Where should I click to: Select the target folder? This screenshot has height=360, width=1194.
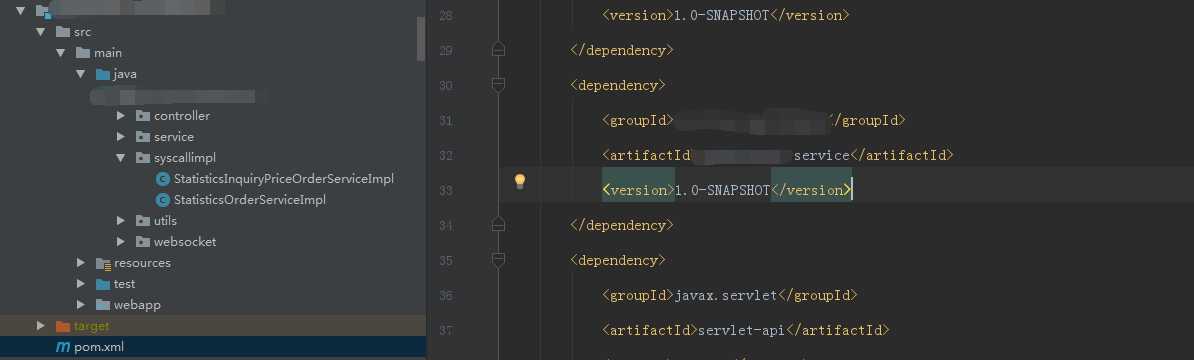(91, 326)
